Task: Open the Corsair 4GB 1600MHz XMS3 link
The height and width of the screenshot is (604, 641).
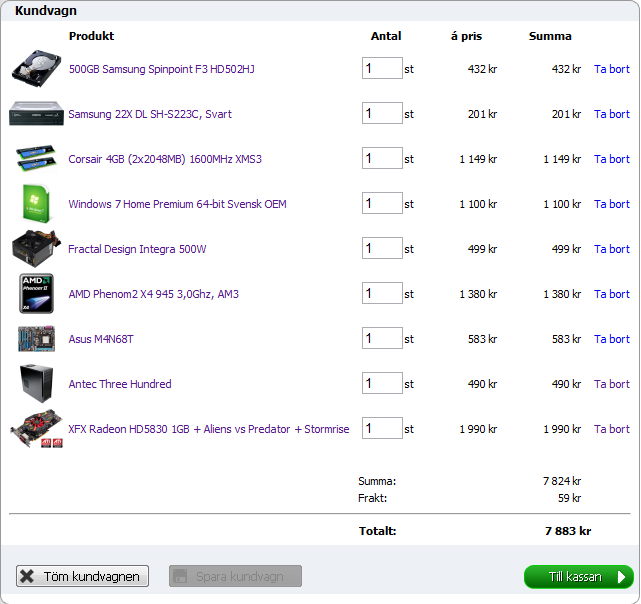Action: point(165,159)
